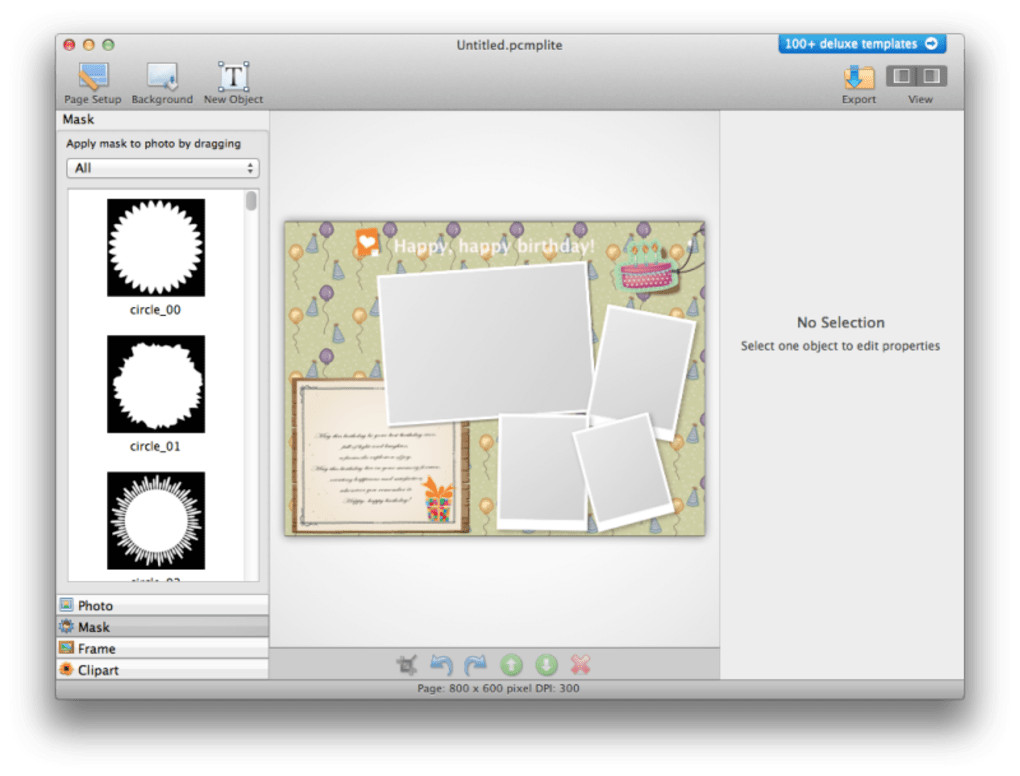Viewport: 1020px width, 776px height.
Task: Expand the Frame section in the sidebar
Action: [x=162, y=648]
